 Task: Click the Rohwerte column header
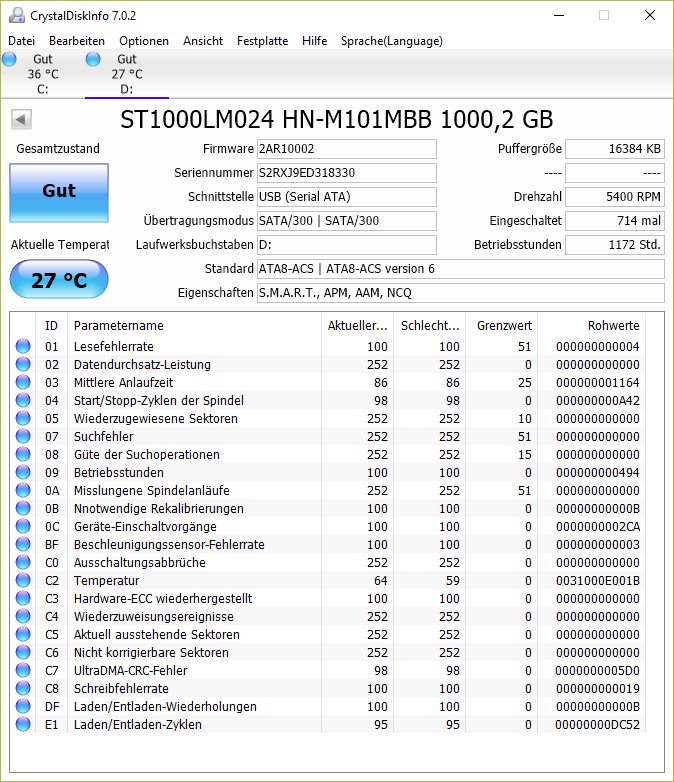point(591,326)
